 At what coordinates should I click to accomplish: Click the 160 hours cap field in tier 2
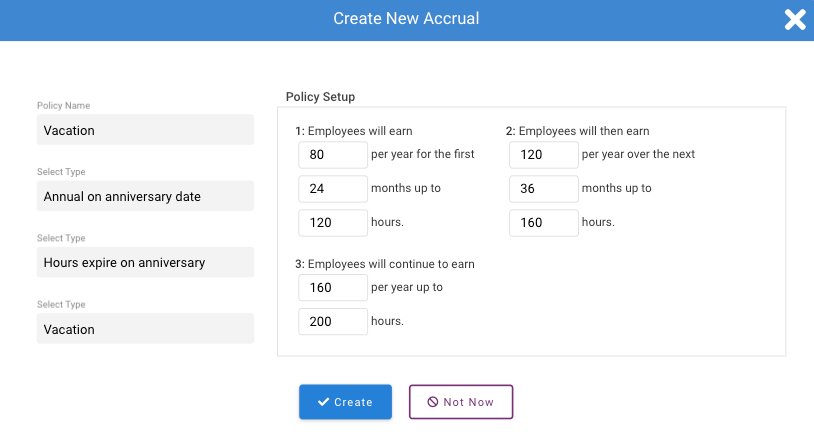[x=544, y=223]
